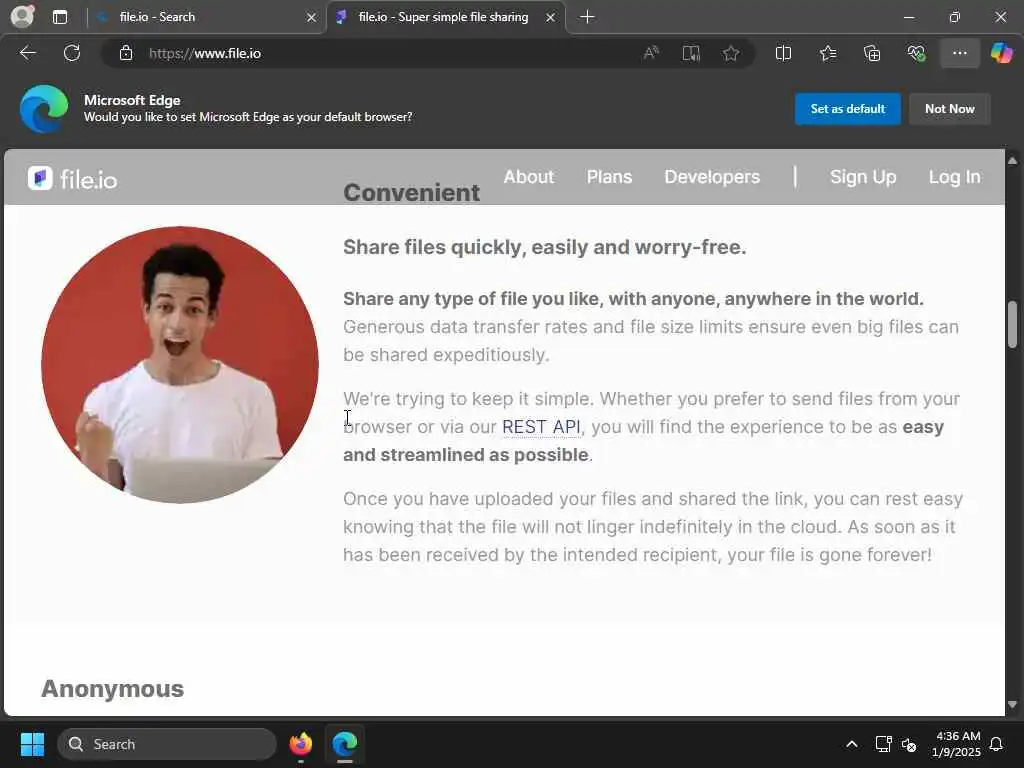1024x768 pixels.
Task: Open Split screen view
Action: pyautogui.click(x=783, y=53)
